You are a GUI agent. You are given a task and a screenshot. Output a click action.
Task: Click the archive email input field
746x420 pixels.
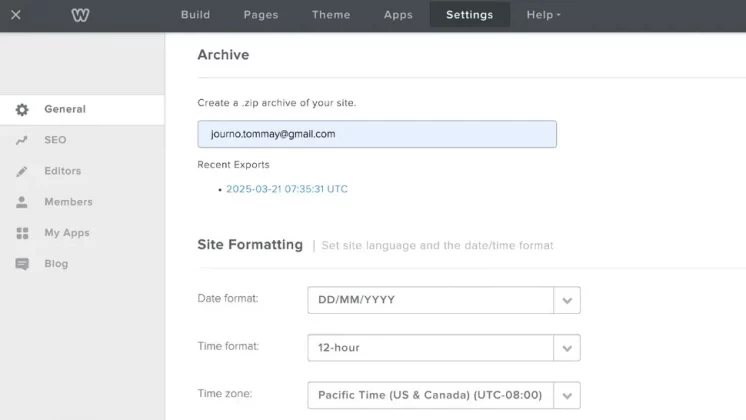pyautogui.click(x=377, y=134)
